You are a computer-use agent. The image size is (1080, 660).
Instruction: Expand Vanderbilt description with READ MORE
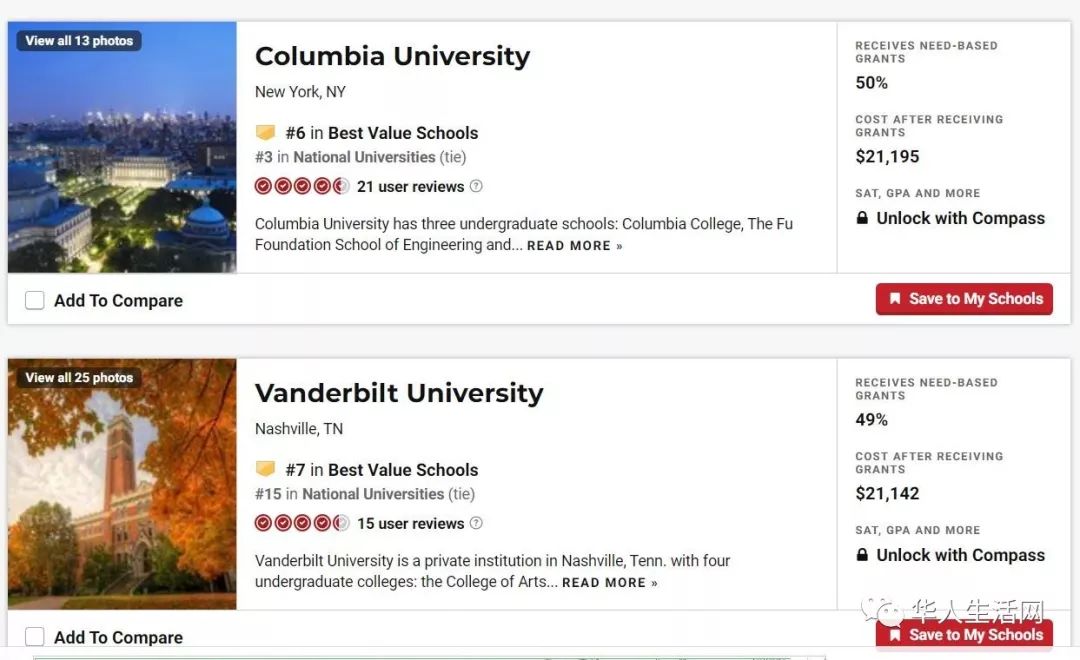(610, 583)
